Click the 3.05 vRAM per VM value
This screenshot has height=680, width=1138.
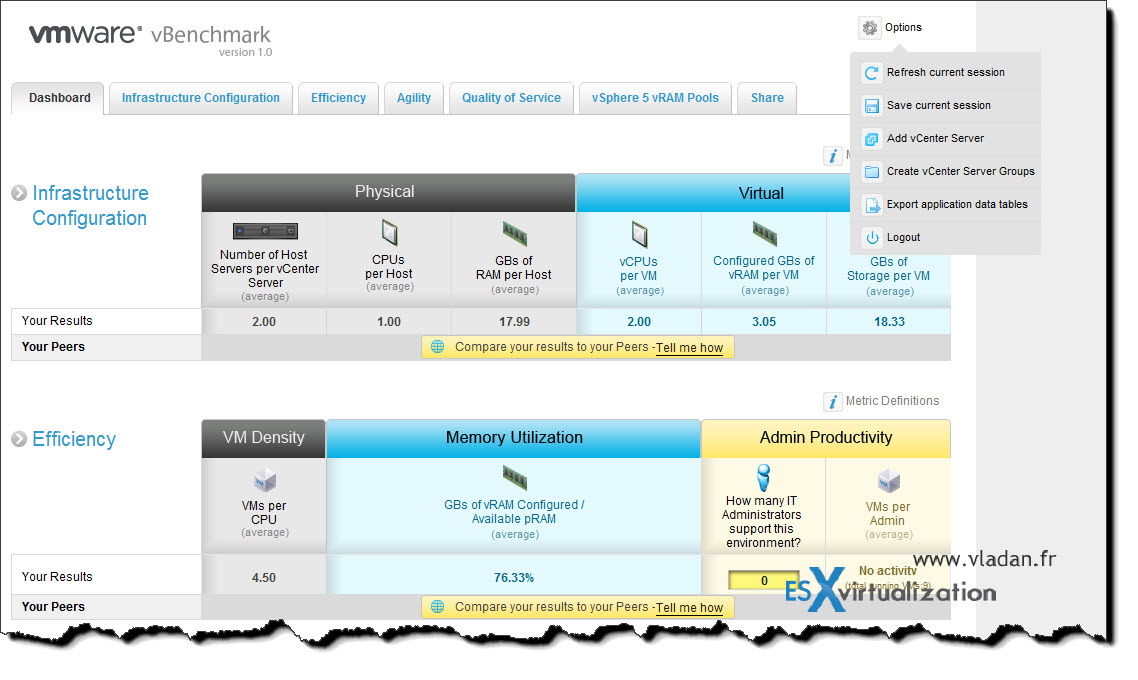(x=764, y=321)
